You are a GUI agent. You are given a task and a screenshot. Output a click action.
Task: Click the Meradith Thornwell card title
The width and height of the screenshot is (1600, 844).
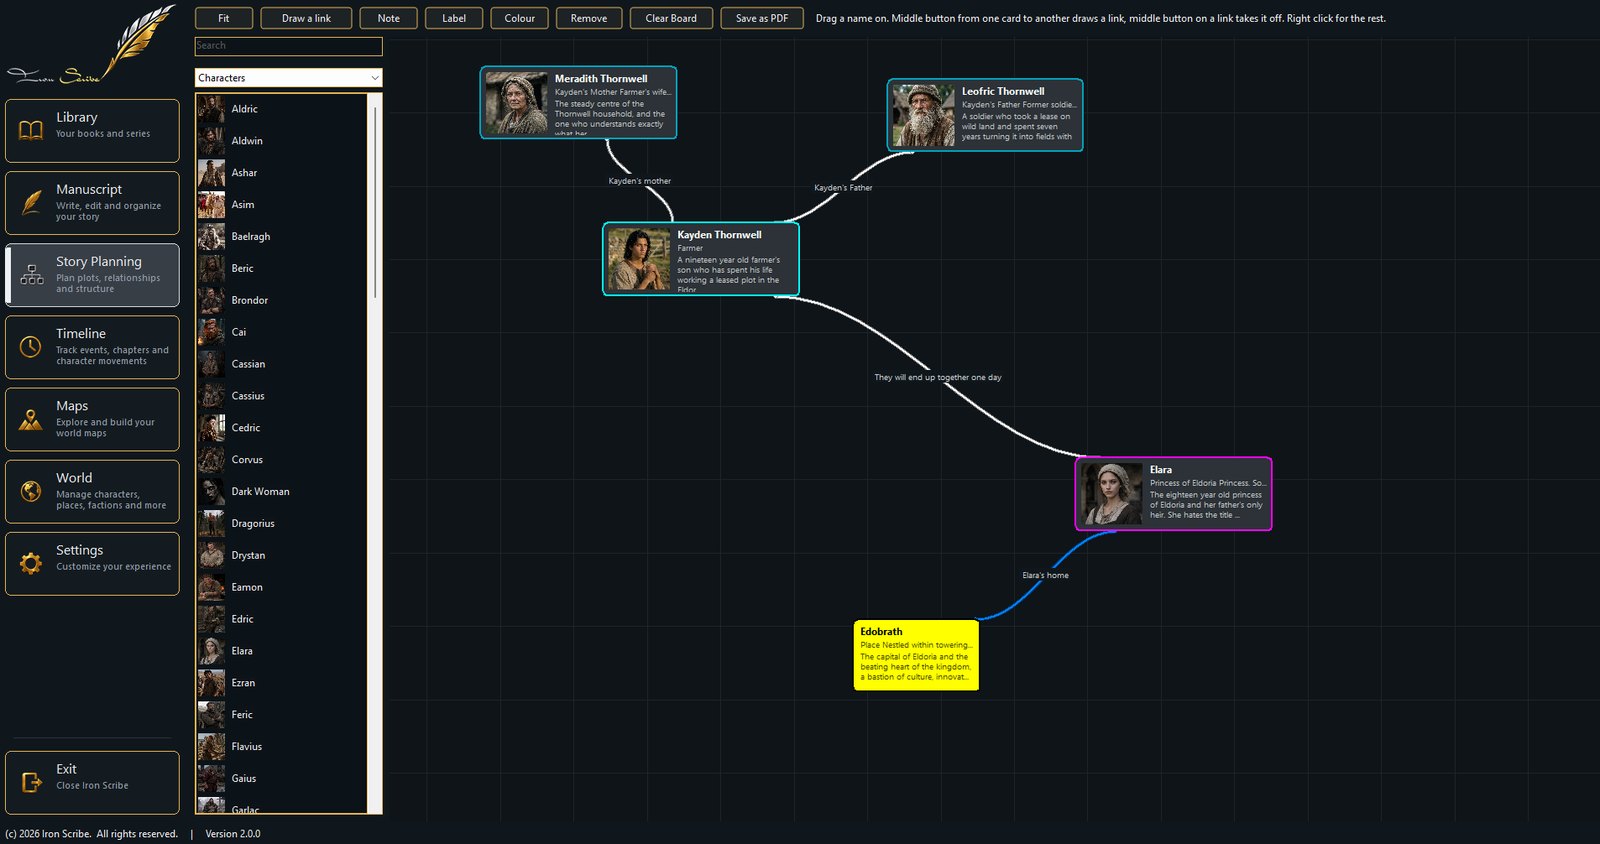[601, 78]
